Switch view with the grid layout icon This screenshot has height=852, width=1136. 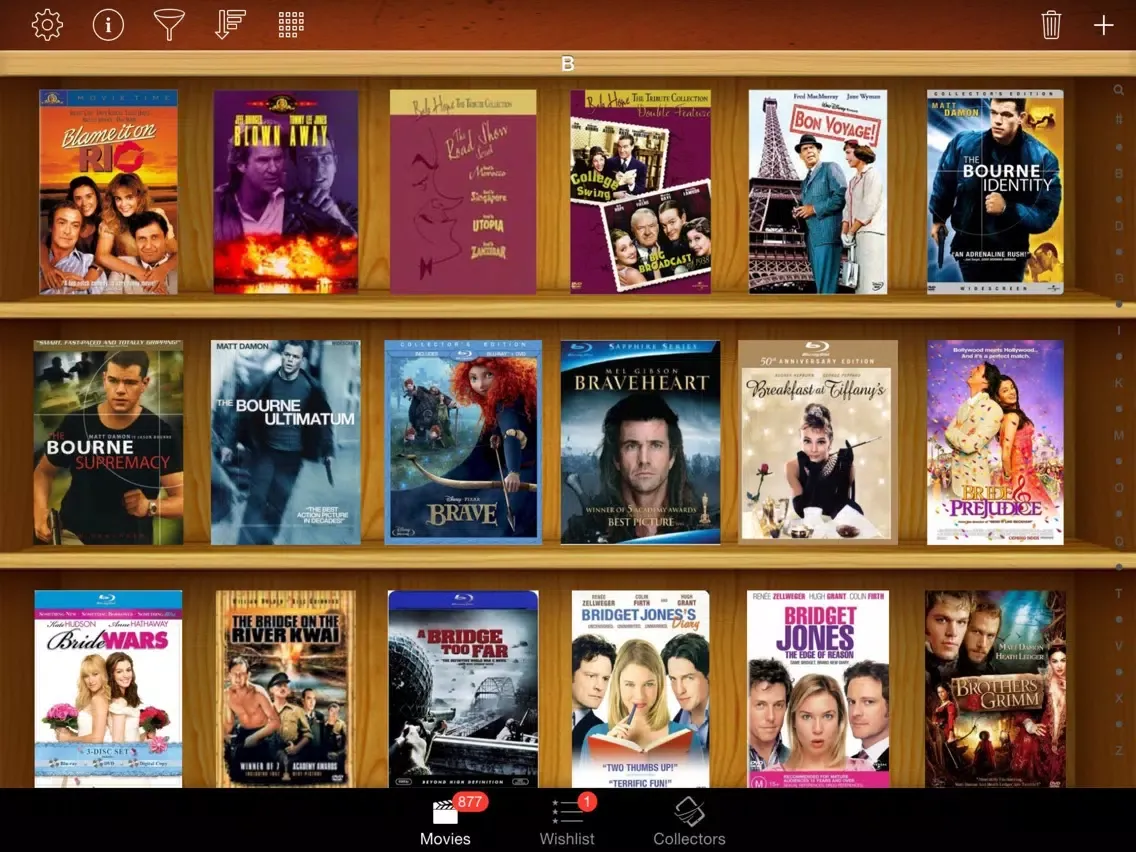point(291,25)
